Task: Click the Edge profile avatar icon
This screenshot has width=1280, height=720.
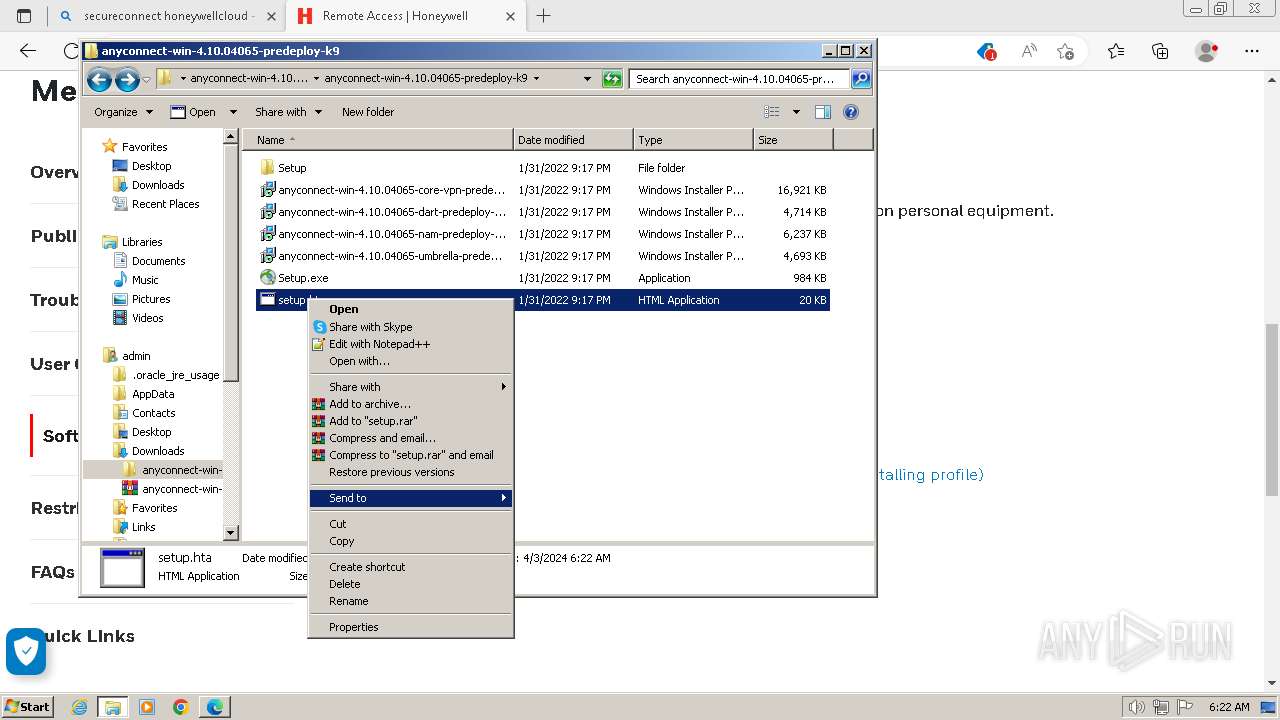Action: click(x=1207, y=51)
